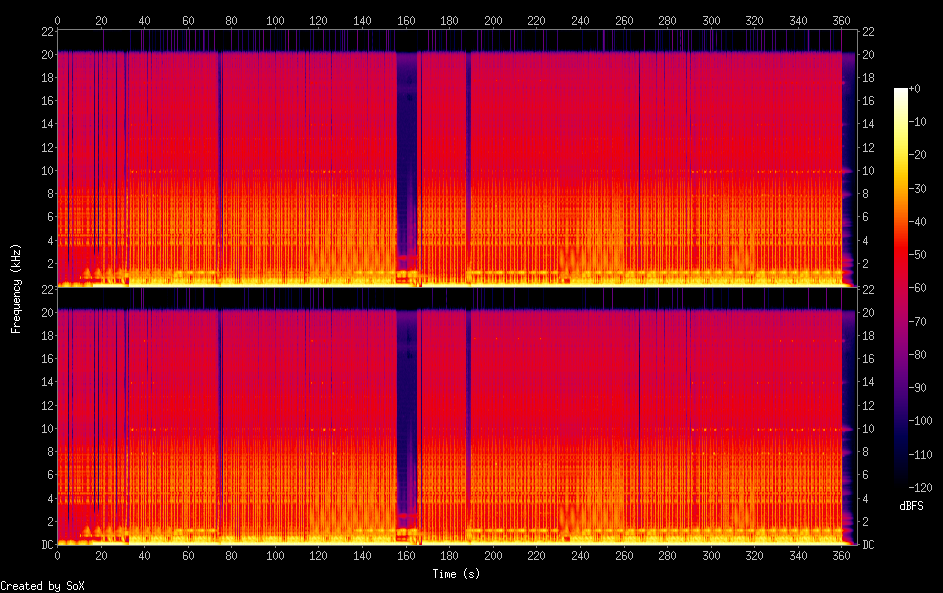Select the "100" tick on the top time axis
Screen dimensions: 943x593
[x=275, y=20]
